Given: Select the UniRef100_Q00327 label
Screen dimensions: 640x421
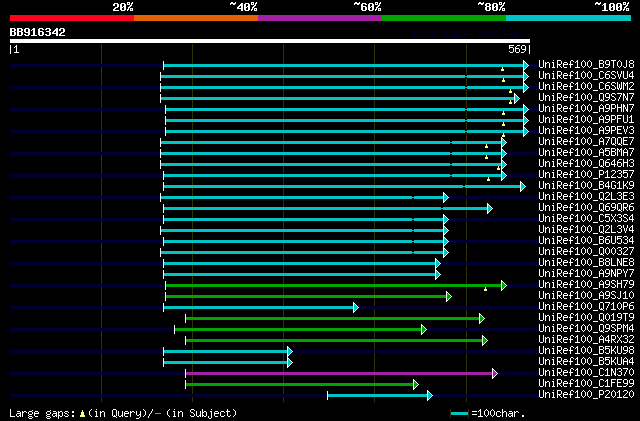Looking at the screenshot, I should (586, 251).
